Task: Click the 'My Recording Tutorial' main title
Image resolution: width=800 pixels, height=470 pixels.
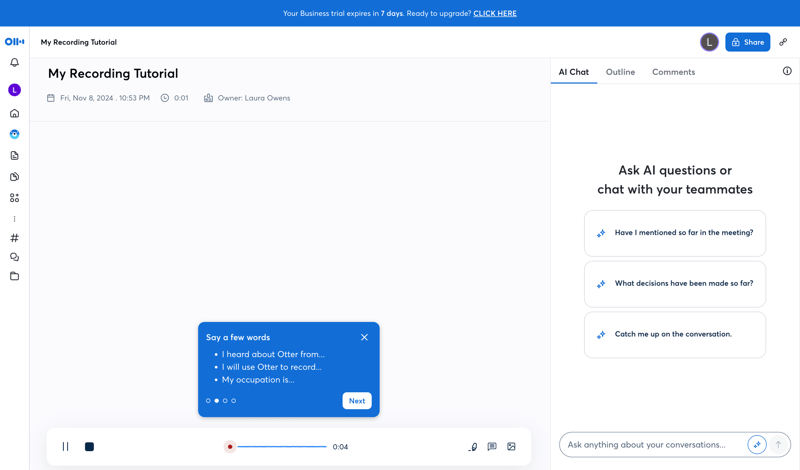Action: [x=113, y=73]
